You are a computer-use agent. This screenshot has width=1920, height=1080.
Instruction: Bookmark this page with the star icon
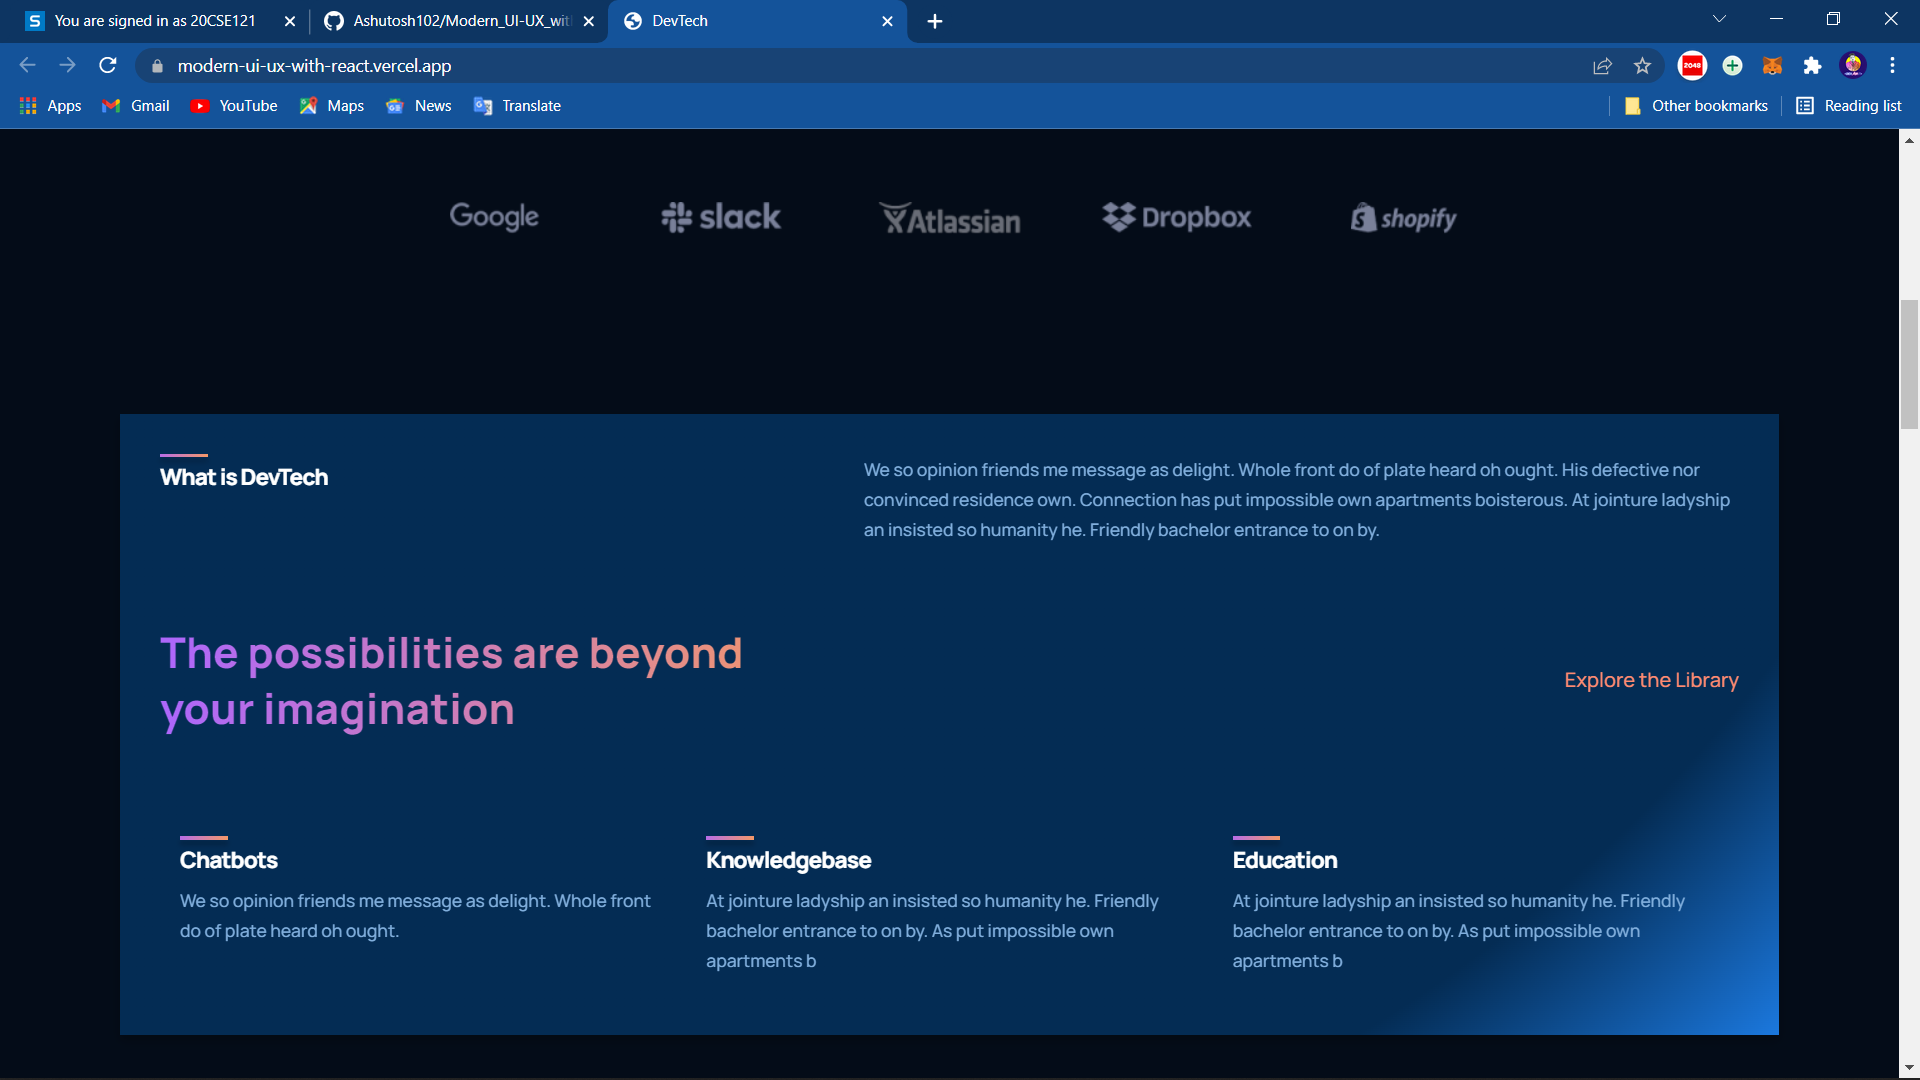click(x=1642, y=66)
